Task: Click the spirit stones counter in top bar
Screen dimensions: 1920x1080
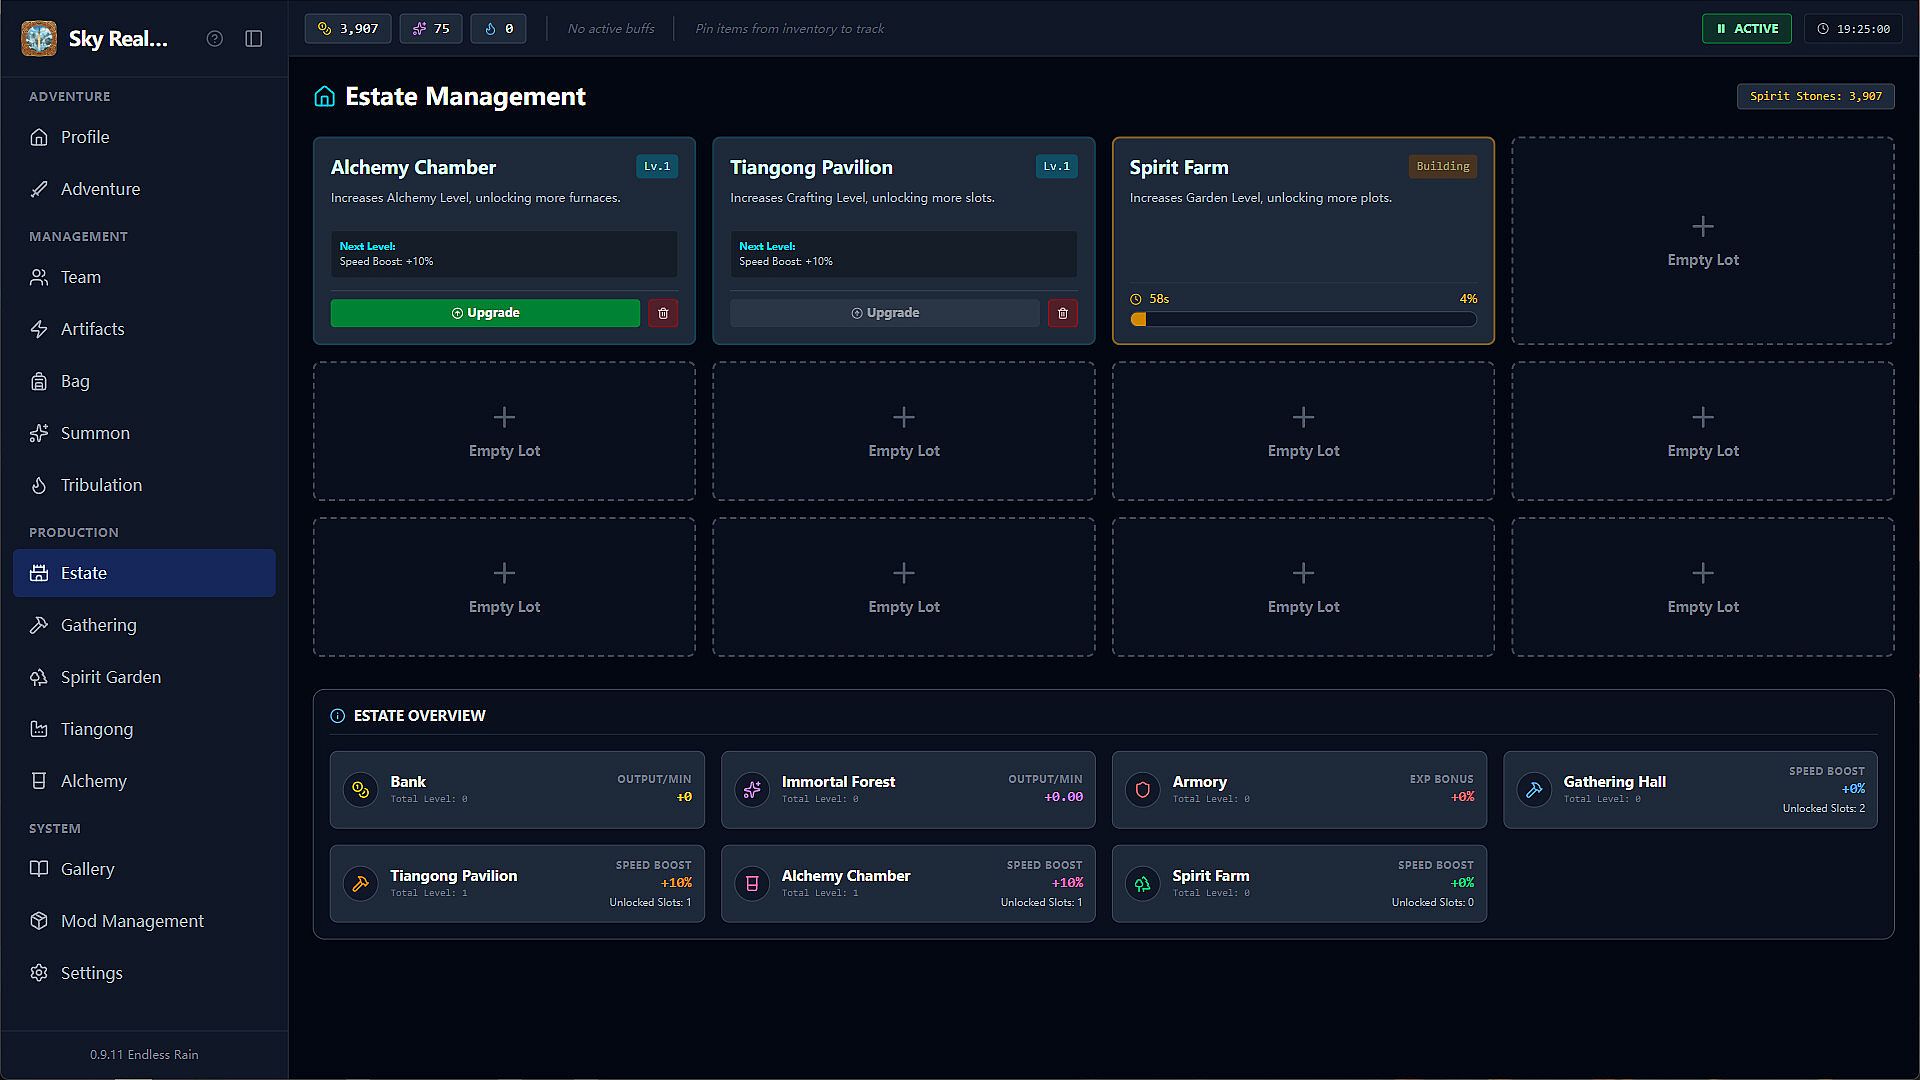Action: point(348,28)
